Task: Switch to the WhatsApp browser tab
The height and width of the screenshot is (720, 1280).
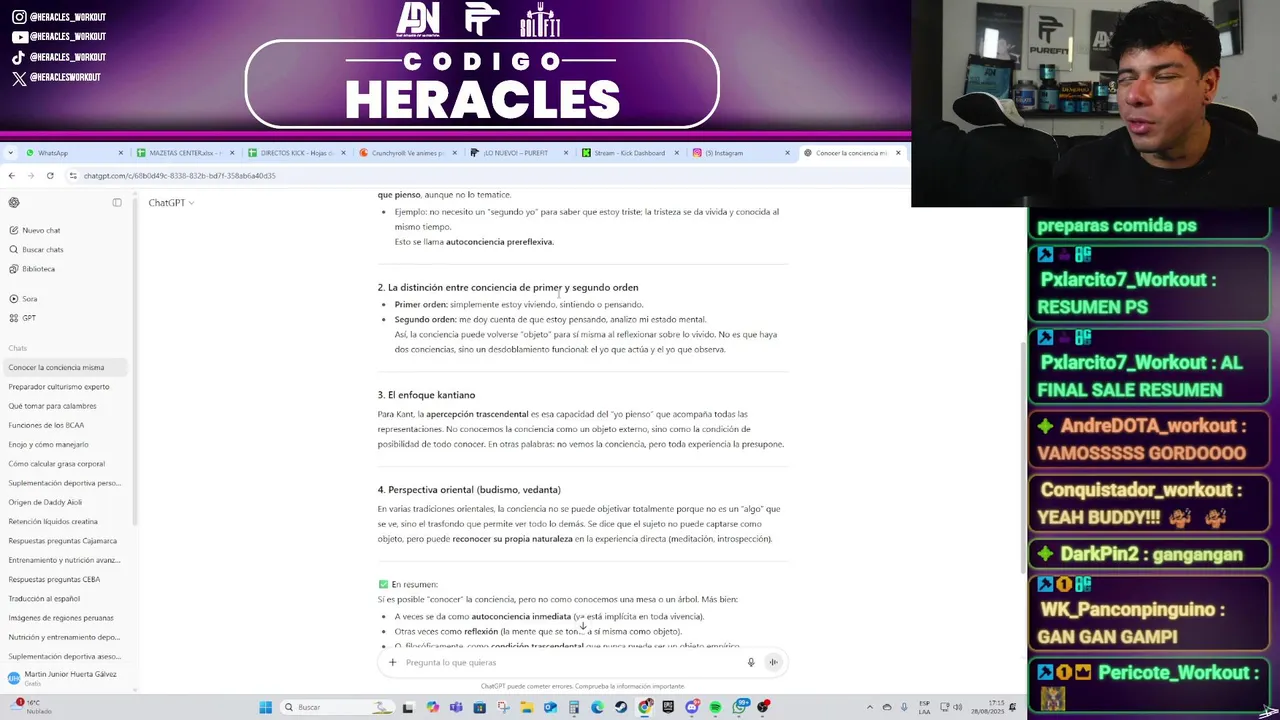Action: pyautogui.click(x=74, y=153)
